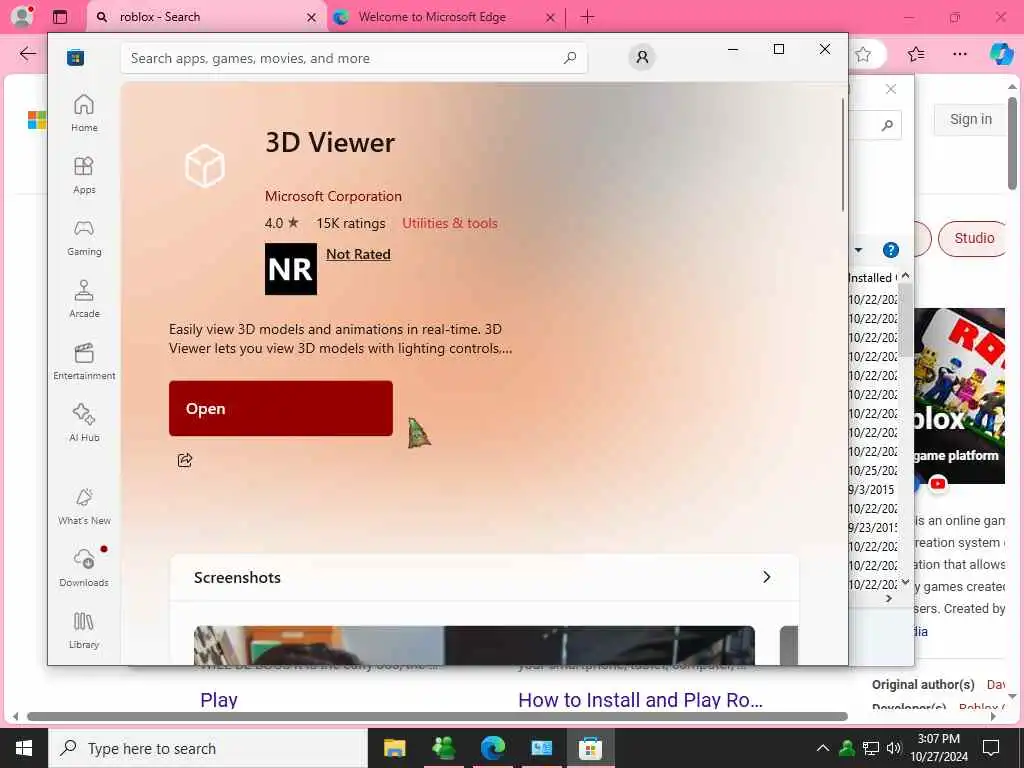
Task: Open the Store account profile icon
Action: click(643, 57)
